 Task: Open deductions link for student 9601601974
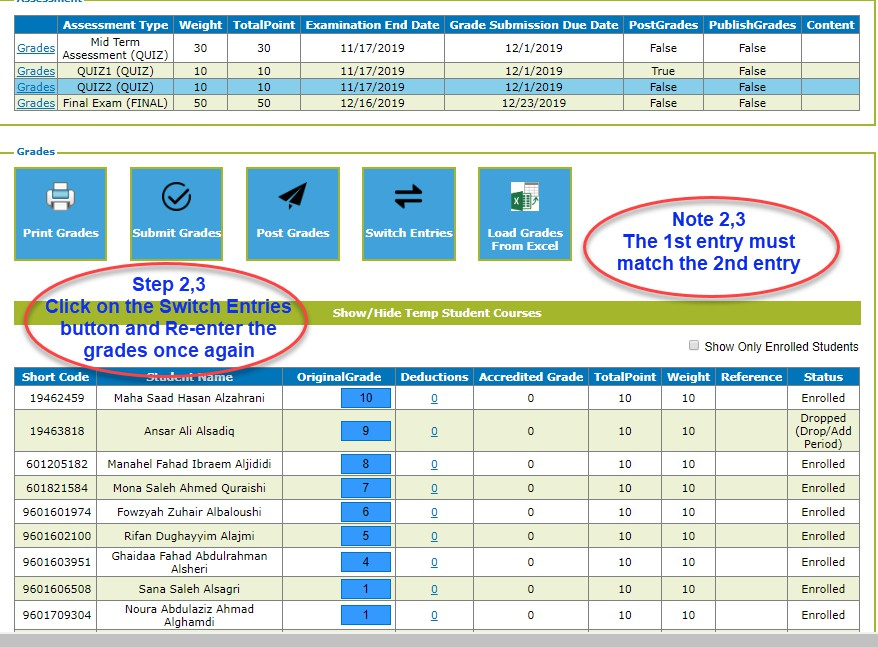tap(434, 513)
